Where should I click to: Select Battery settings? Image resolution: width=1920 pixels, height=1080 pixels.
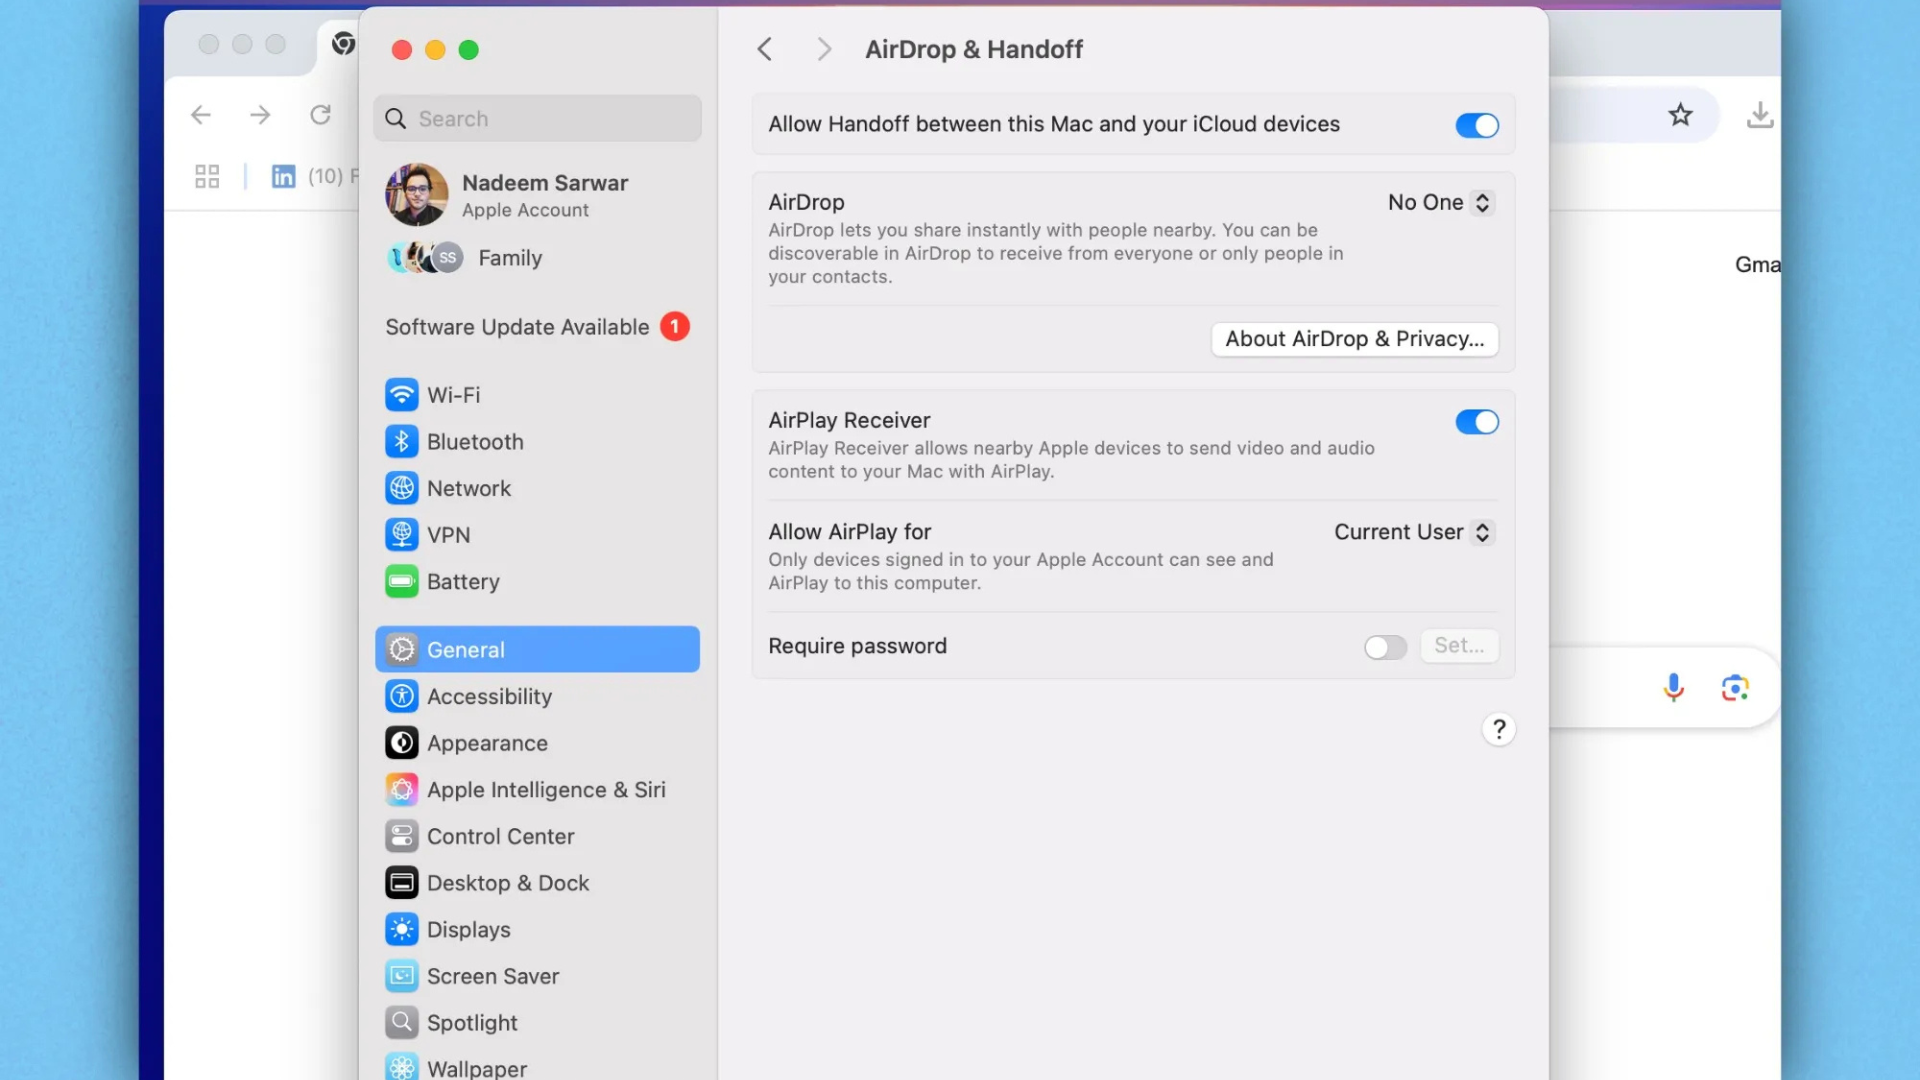pyautogui.click(x=463, y=581)
